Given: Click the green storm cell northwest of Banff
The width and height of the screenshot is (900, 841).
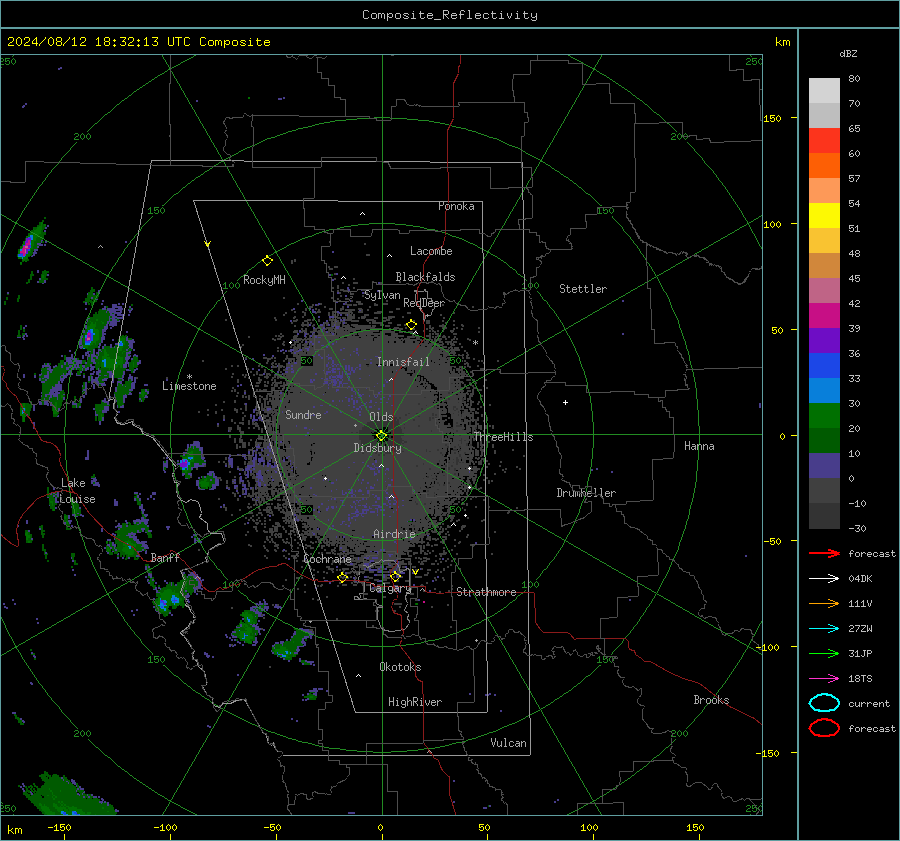Looking at the screenshot, I should click(x=130, y=540).
